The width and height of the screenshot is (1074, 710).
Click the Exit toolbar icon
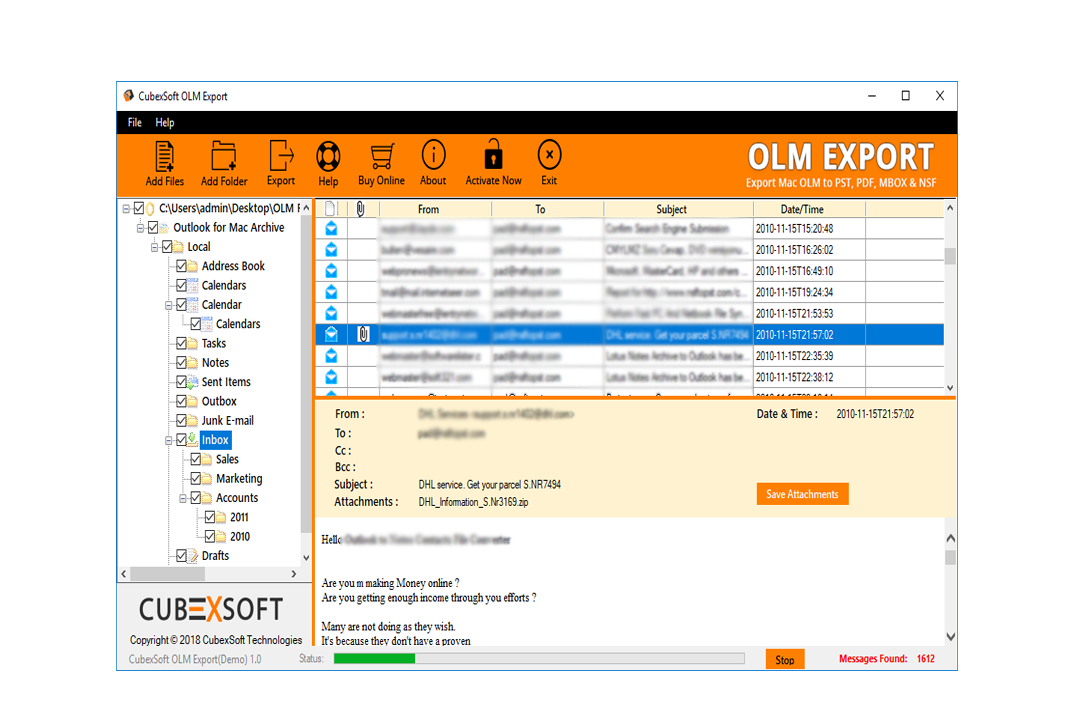point(549,155)
